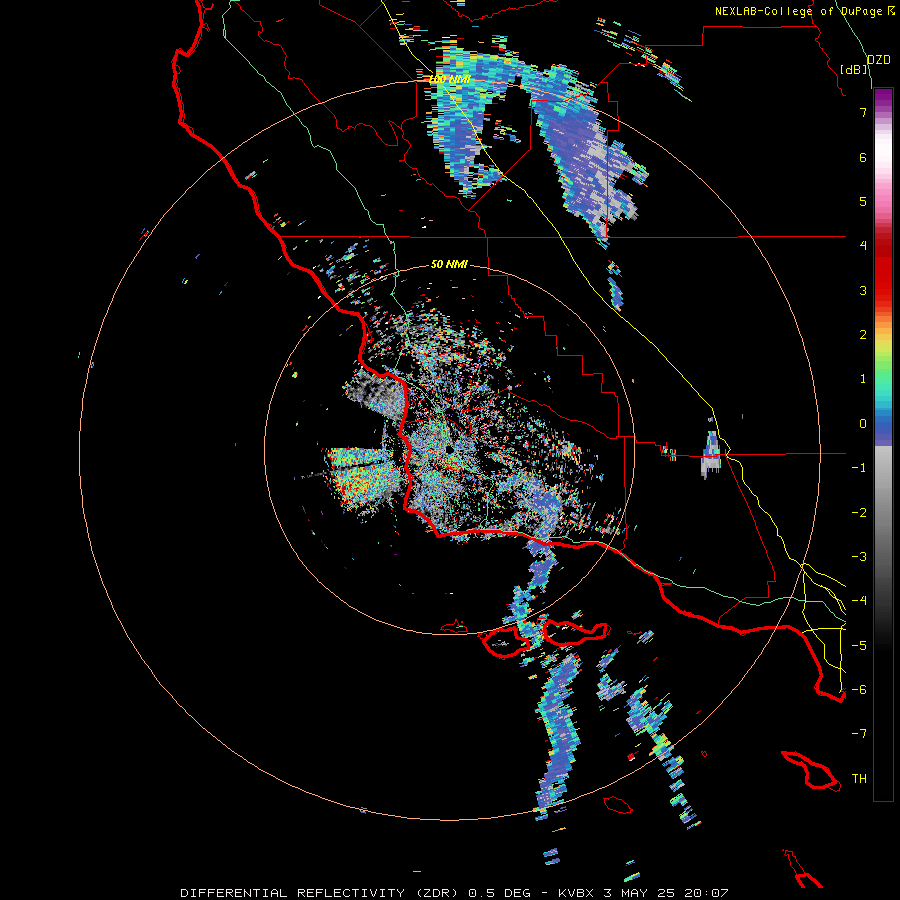
Task: Click the 6 value on the scale
Action: 863,157
